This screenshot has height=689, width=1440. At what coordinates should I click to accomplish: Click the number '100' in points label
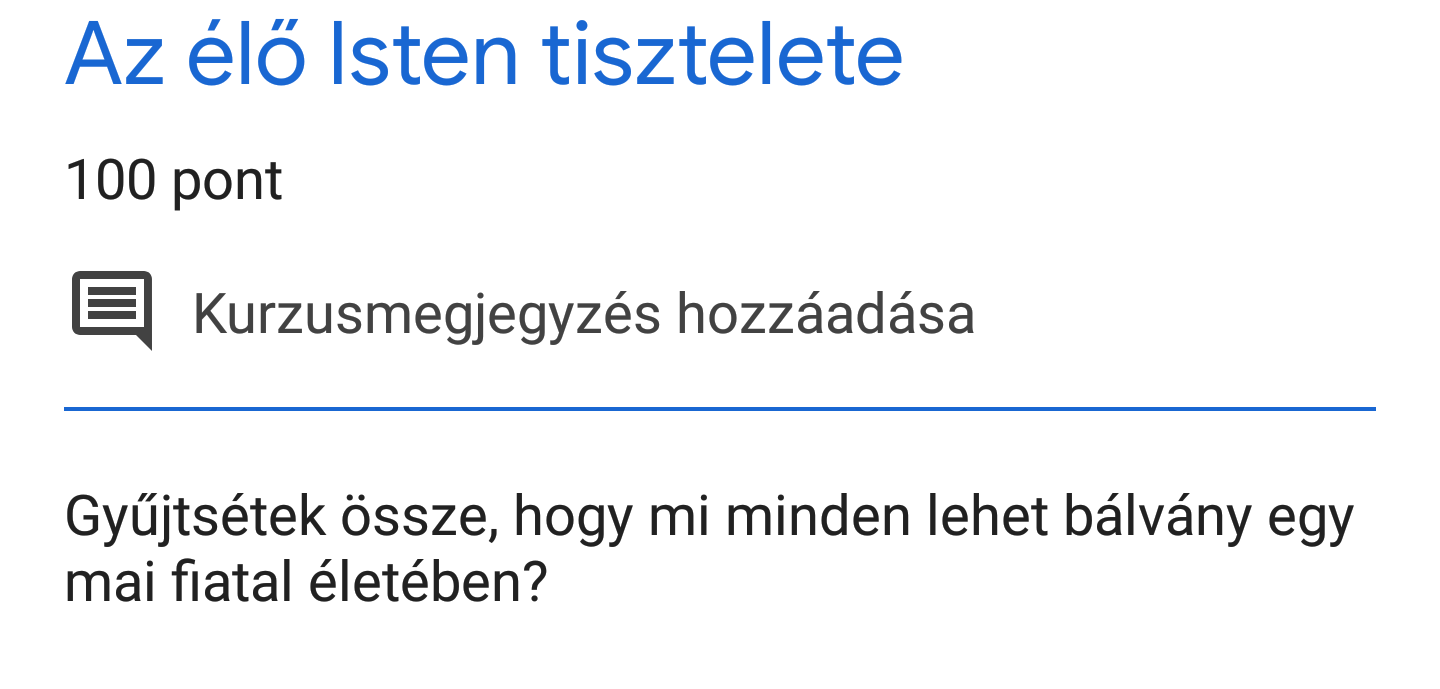[110, 181]
